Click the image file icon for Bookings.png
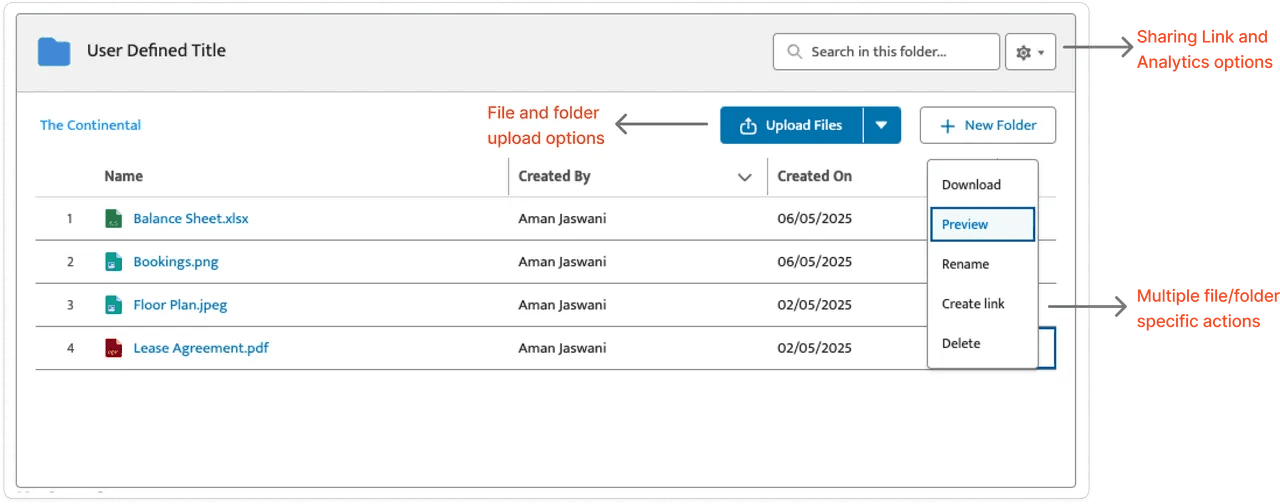Viewport: 1280px width, 504px height. 113,262
